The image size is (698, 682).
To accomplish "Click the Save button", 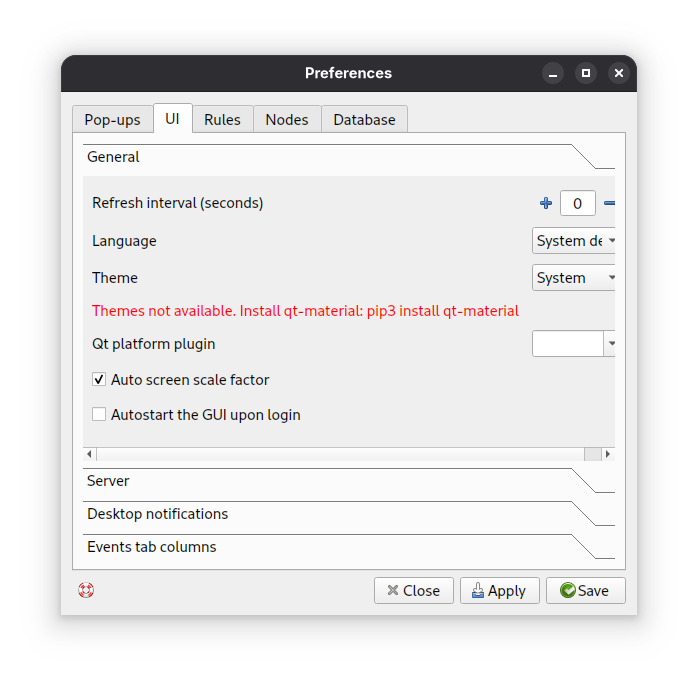I will pos(585,590).
